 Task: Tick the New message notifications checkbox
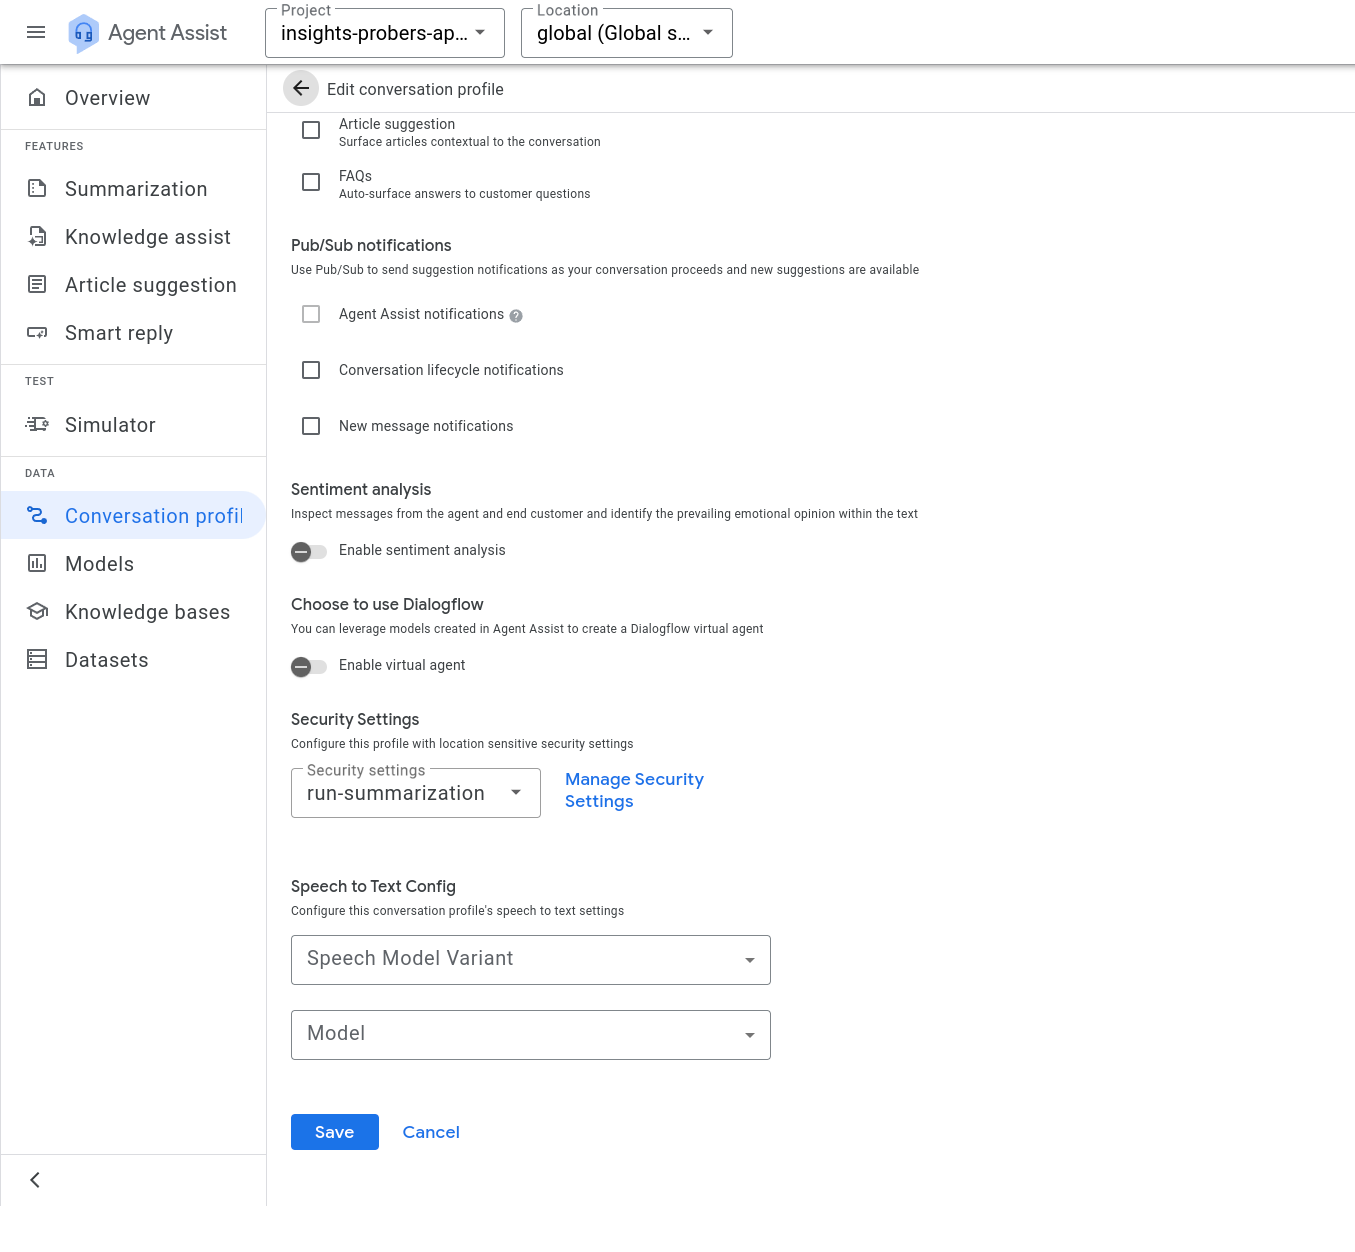311,427
